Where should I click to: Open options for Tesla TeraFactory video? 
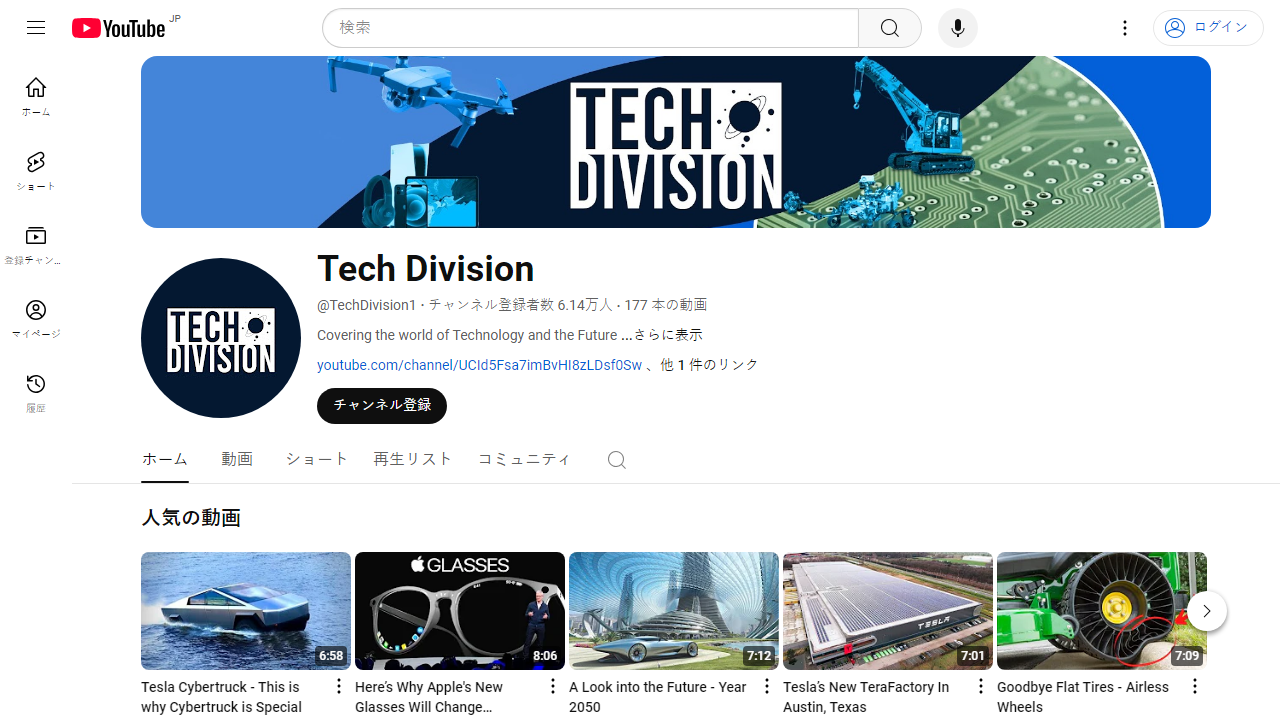980,686
